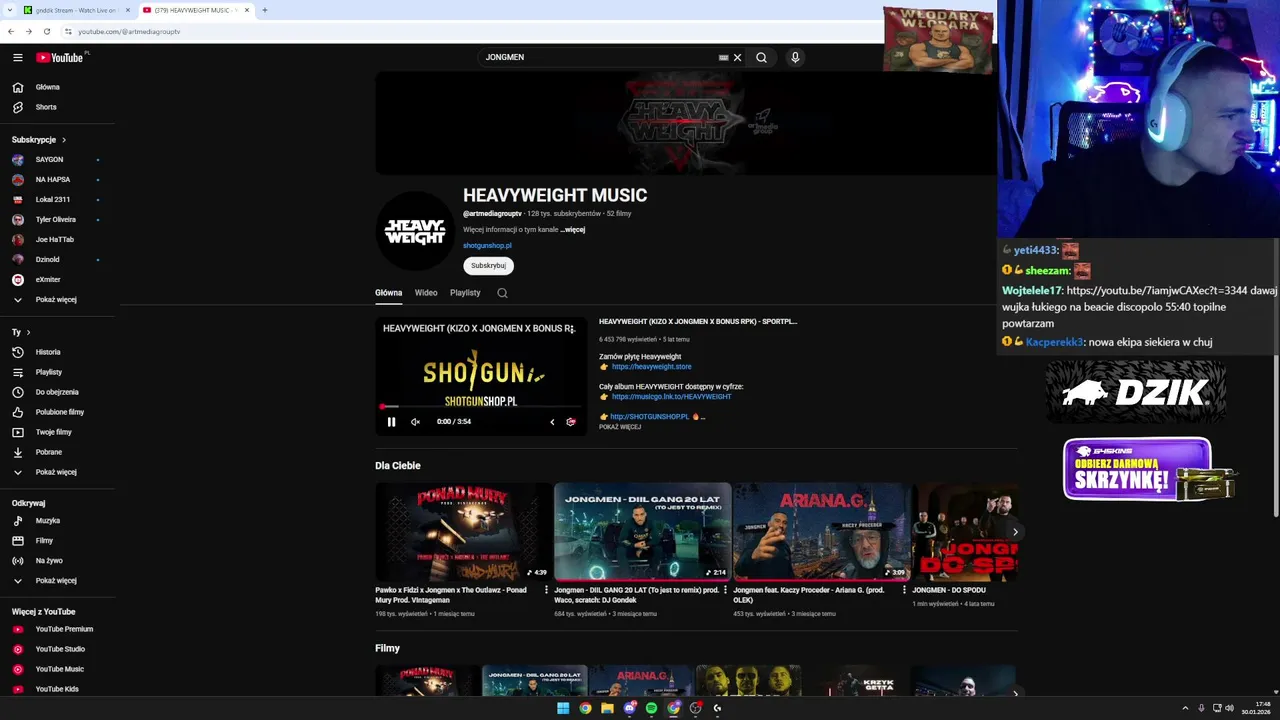Open options menu for Ponad Mury video
The width and height of the screenshot is (1280, 720).
tap(546, 590)
